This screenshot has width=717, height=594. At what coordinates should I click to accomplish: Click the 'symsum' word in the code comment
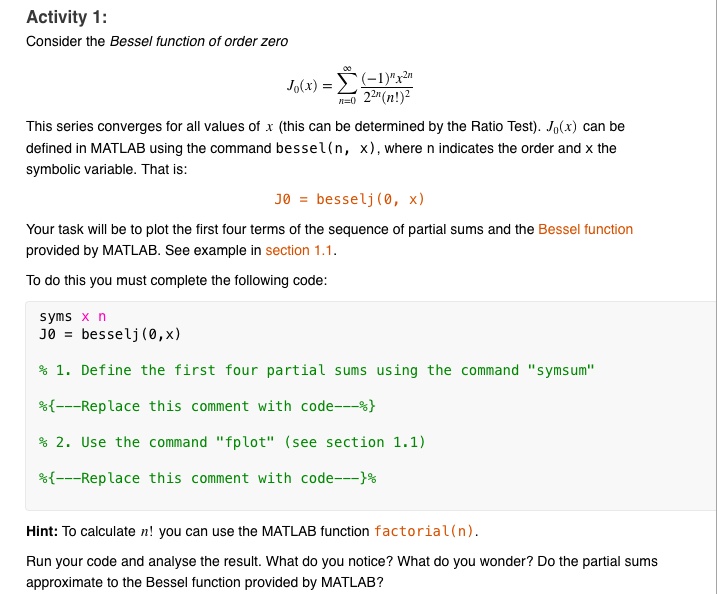561,370
